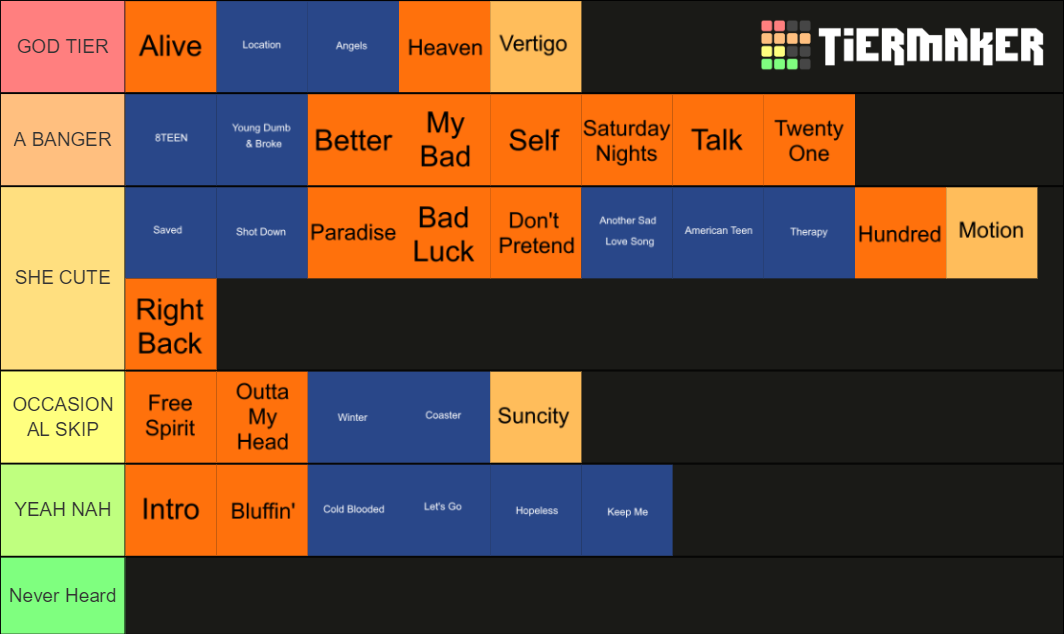This screenshot has height=634, width=1064.
Task: Click the SHE CUTE tier label
Action: pos(62,278)
